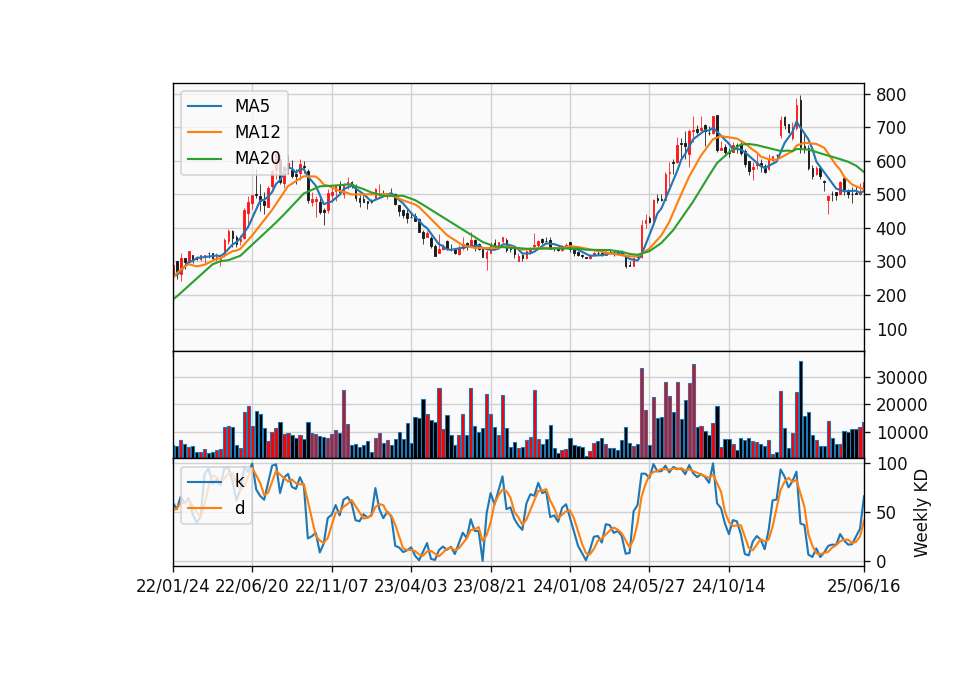Click the 24/05/27 date label
This screenshot has height=690, width=960.
click(x=649, y=587)
